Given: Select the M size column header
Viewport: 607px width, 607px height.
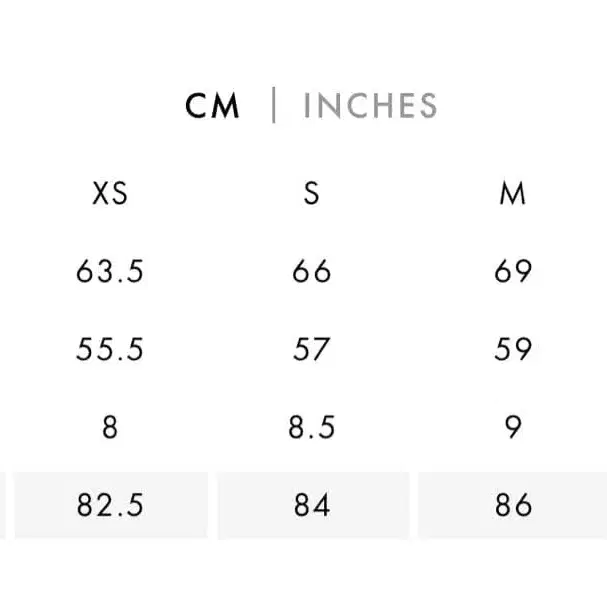Looking at the screenshot, I should (512, 193).
